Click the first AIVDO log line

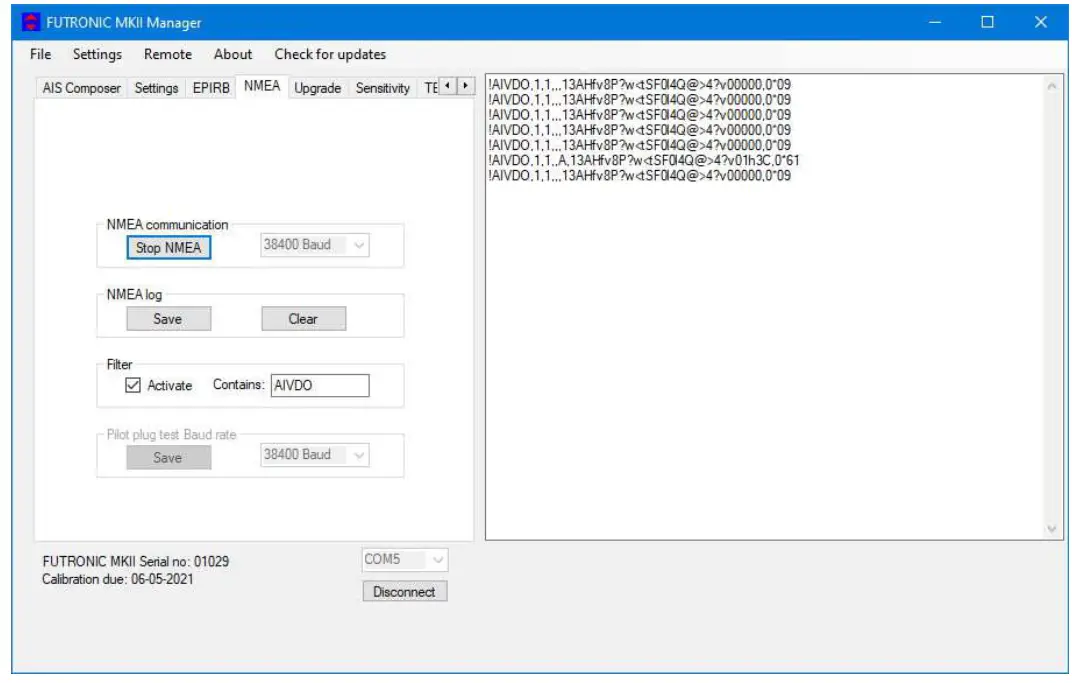639,84
